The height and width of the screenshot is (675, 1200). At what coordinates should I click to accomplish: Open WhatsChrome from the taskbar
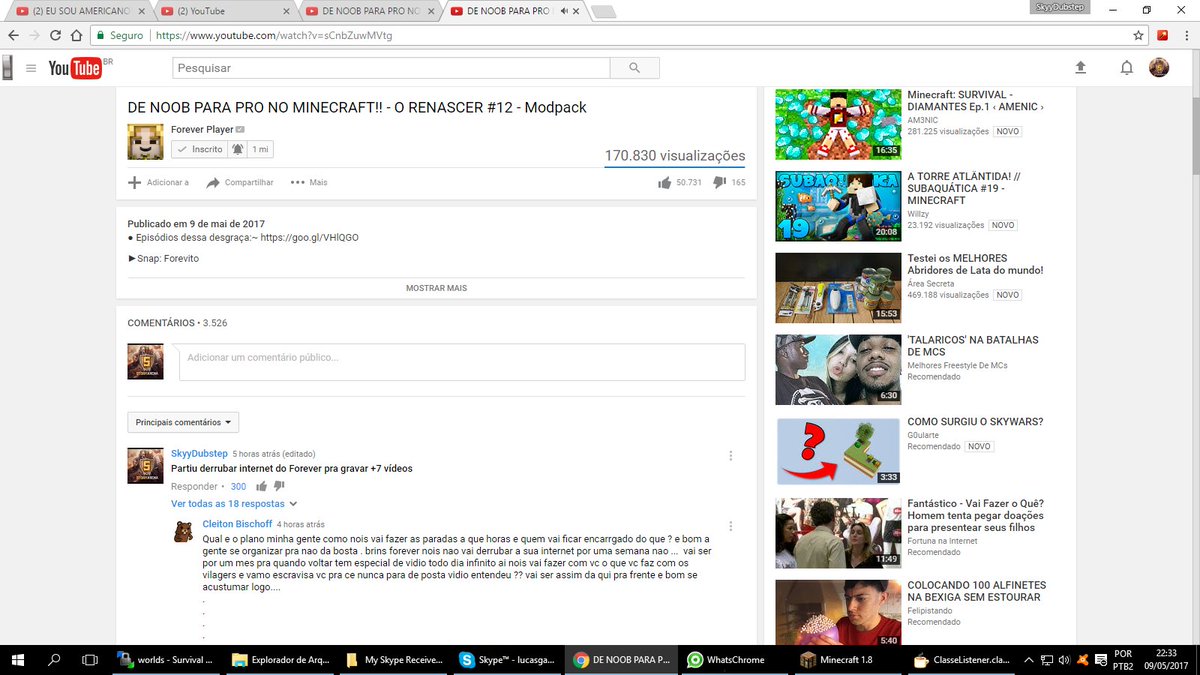coord(735,660)
